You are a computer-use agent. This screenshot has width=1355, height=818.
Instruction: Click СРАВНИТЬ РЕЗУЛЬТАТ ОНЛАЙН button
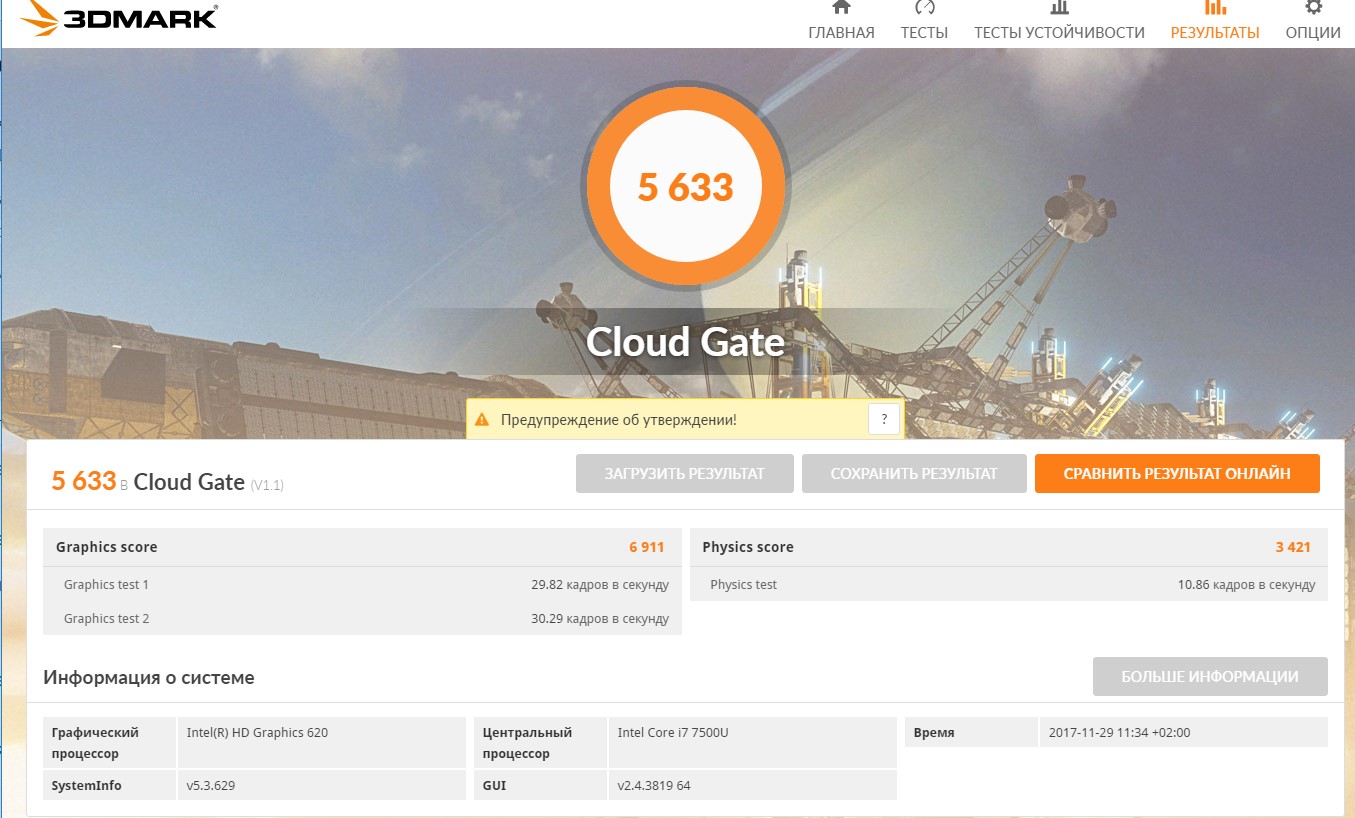pyautogui.click(x=1177, y=474)
